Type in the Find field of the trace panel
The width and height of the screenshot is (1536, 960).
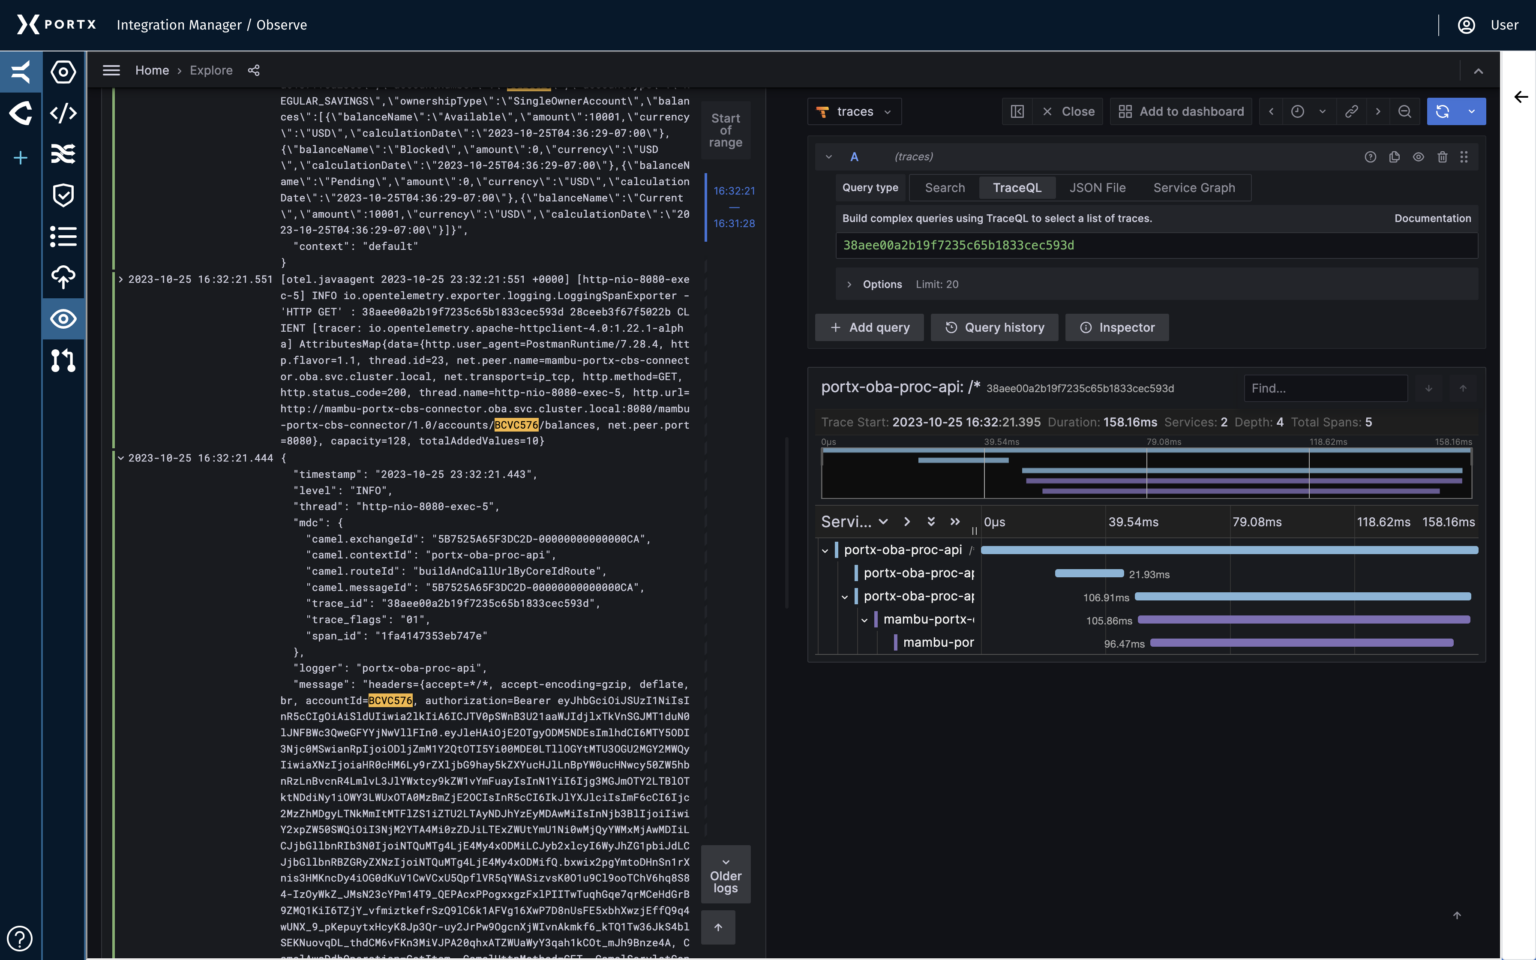[x=1326, y=388]
